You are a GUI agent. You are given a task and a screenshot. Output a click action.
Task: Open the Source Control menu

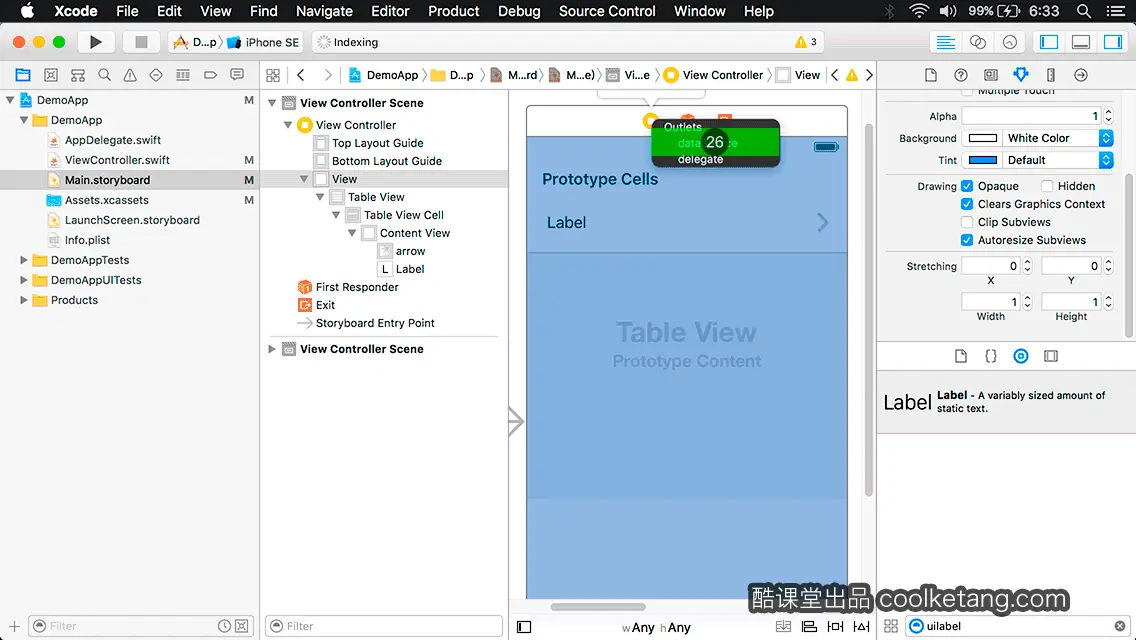607,11
